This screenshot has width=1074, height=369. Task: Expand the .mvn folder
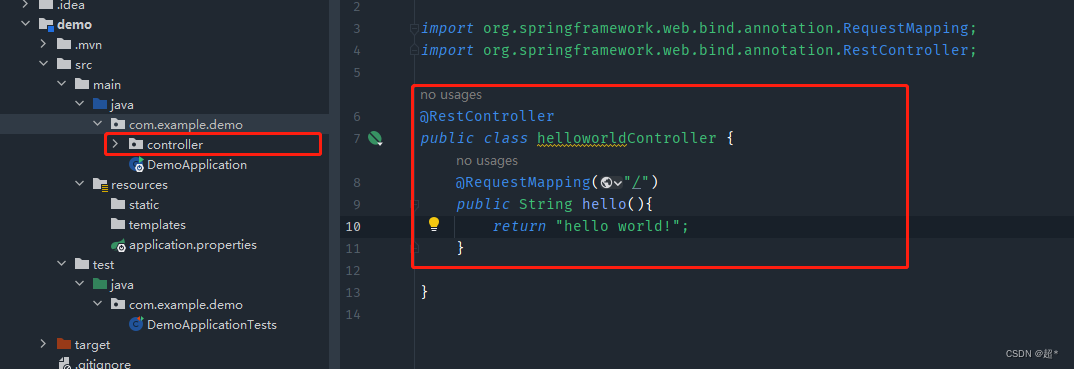43,44
